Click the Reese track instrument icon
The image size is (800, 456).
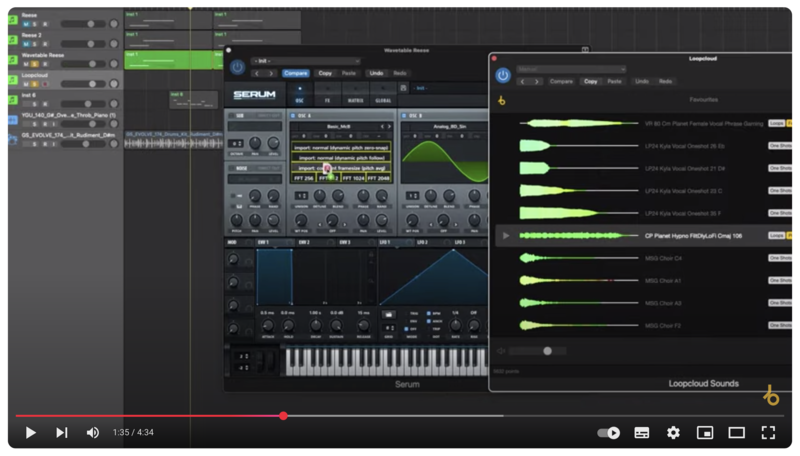[x=13, y=19]
